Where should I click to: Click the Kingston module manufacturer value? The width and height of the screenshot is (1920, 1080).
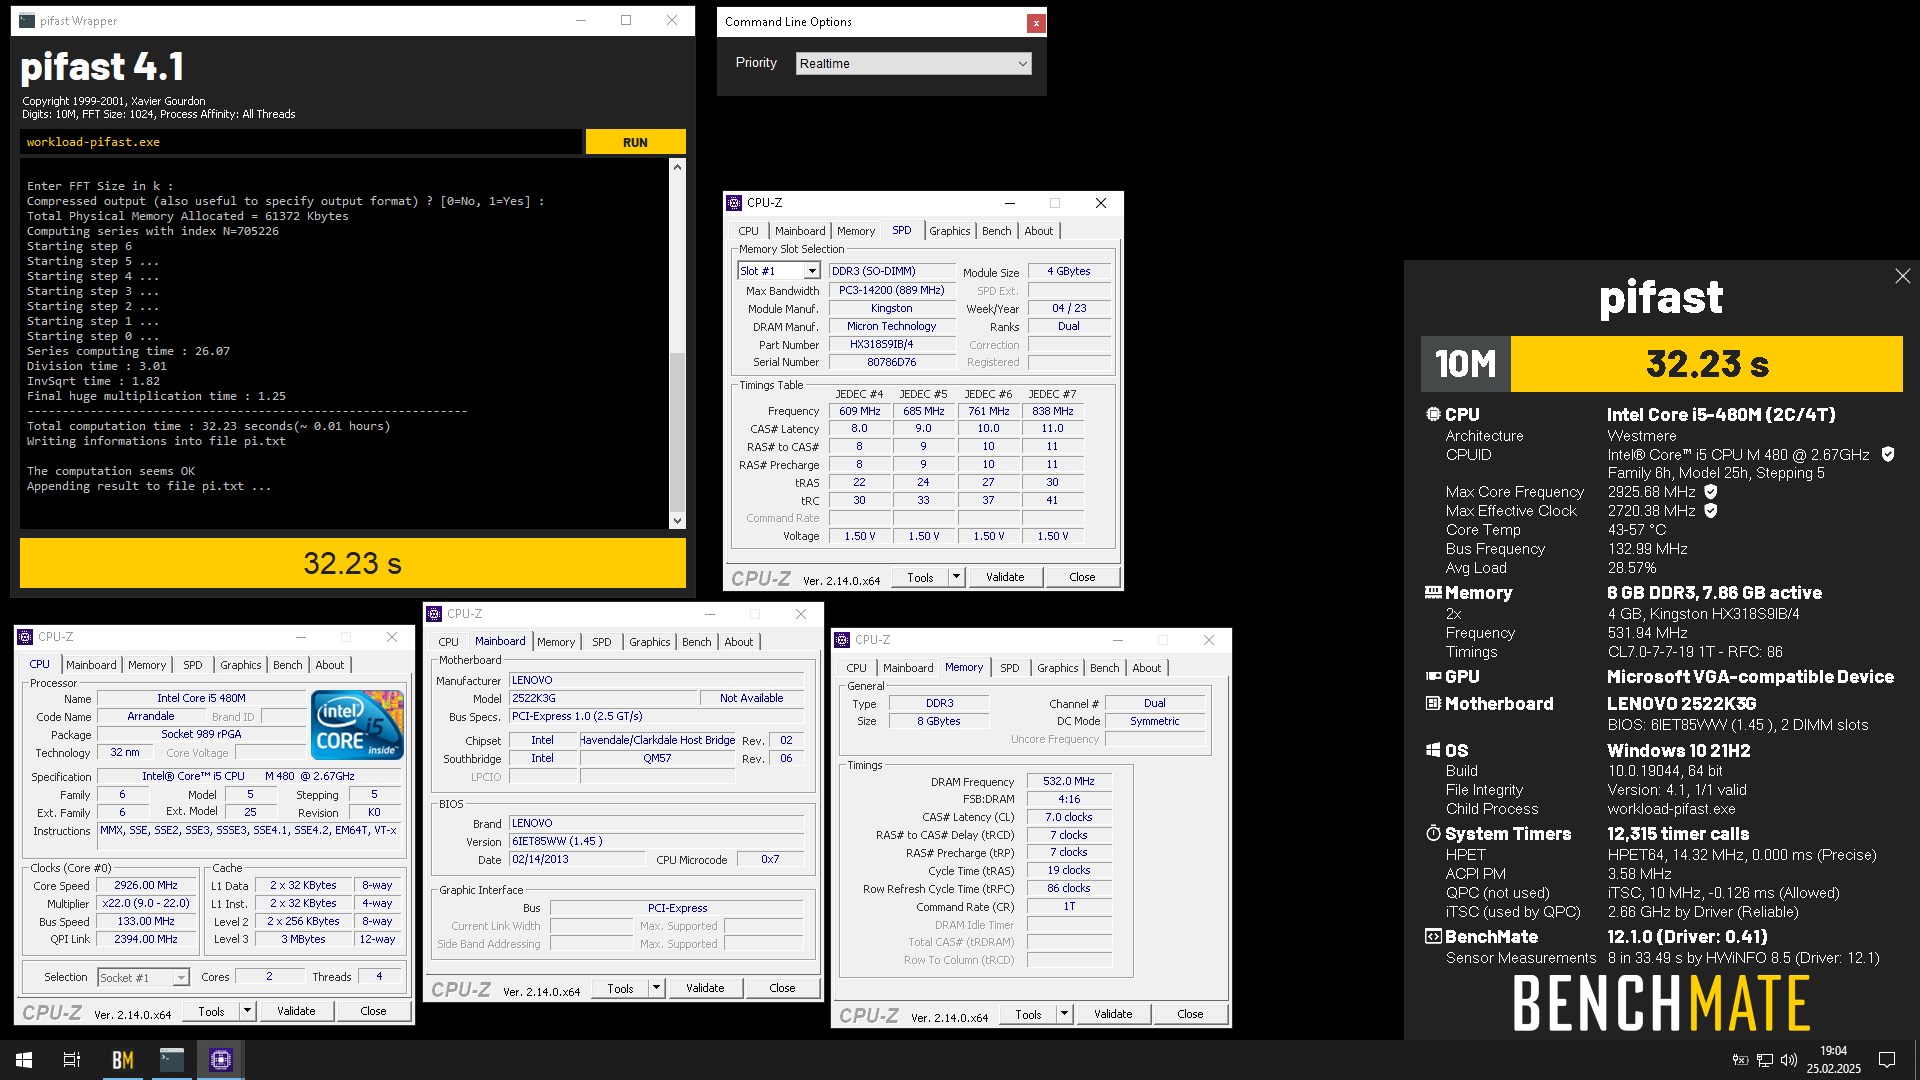[891, 308]
